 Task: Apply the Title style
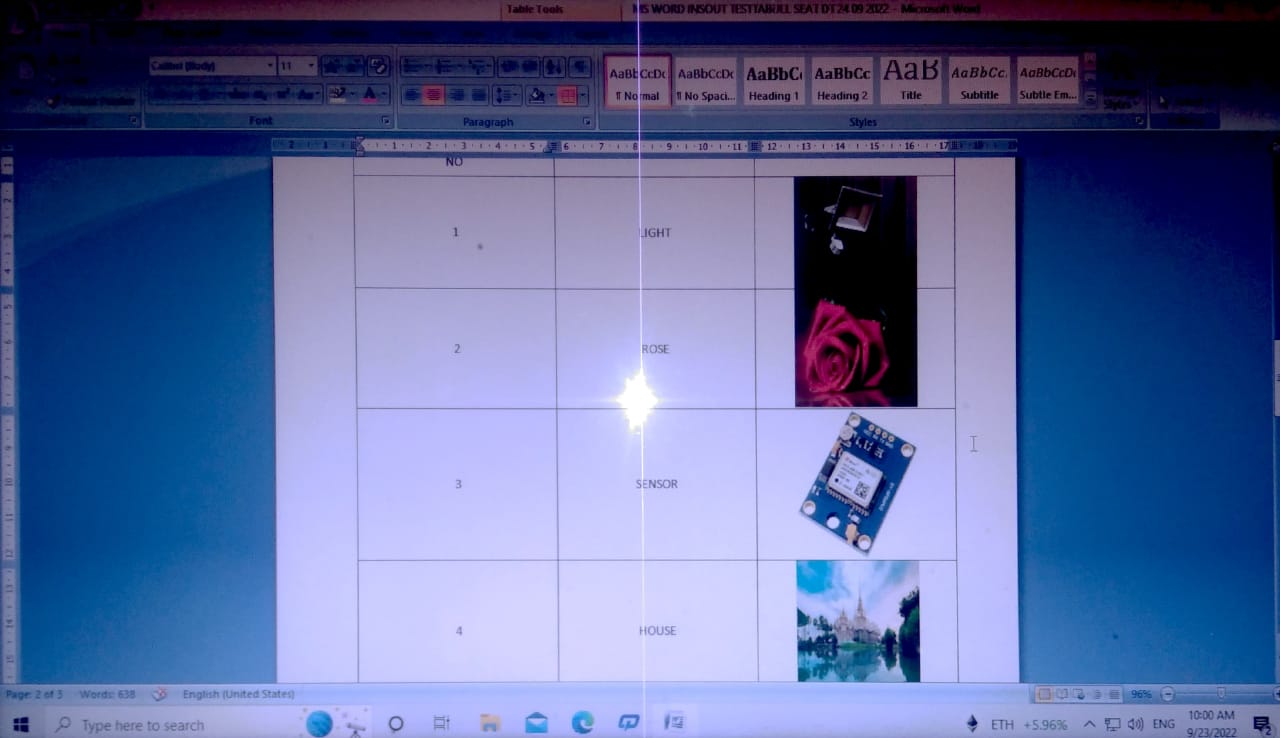(910, 81)
